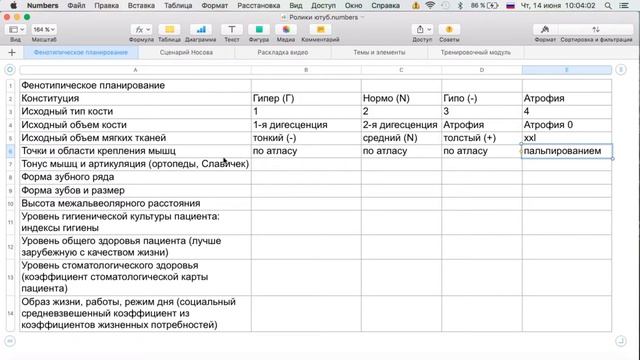
Task: Open Sort and Filter panel
Action: [596, 29]
